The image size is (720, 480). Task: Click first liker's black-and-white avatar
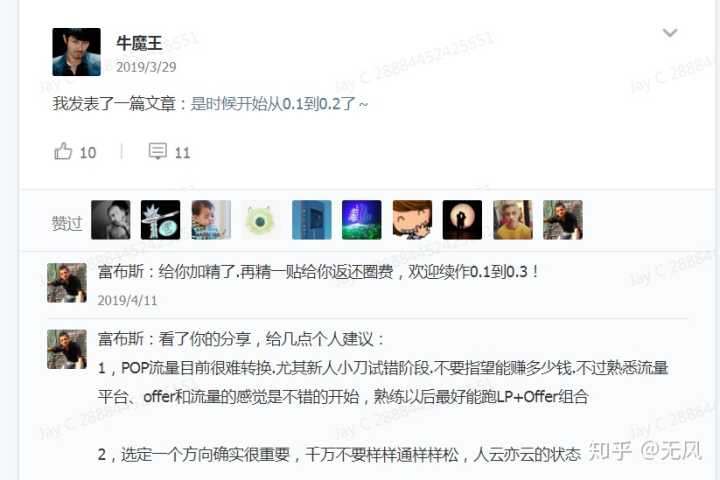point(111,220)
